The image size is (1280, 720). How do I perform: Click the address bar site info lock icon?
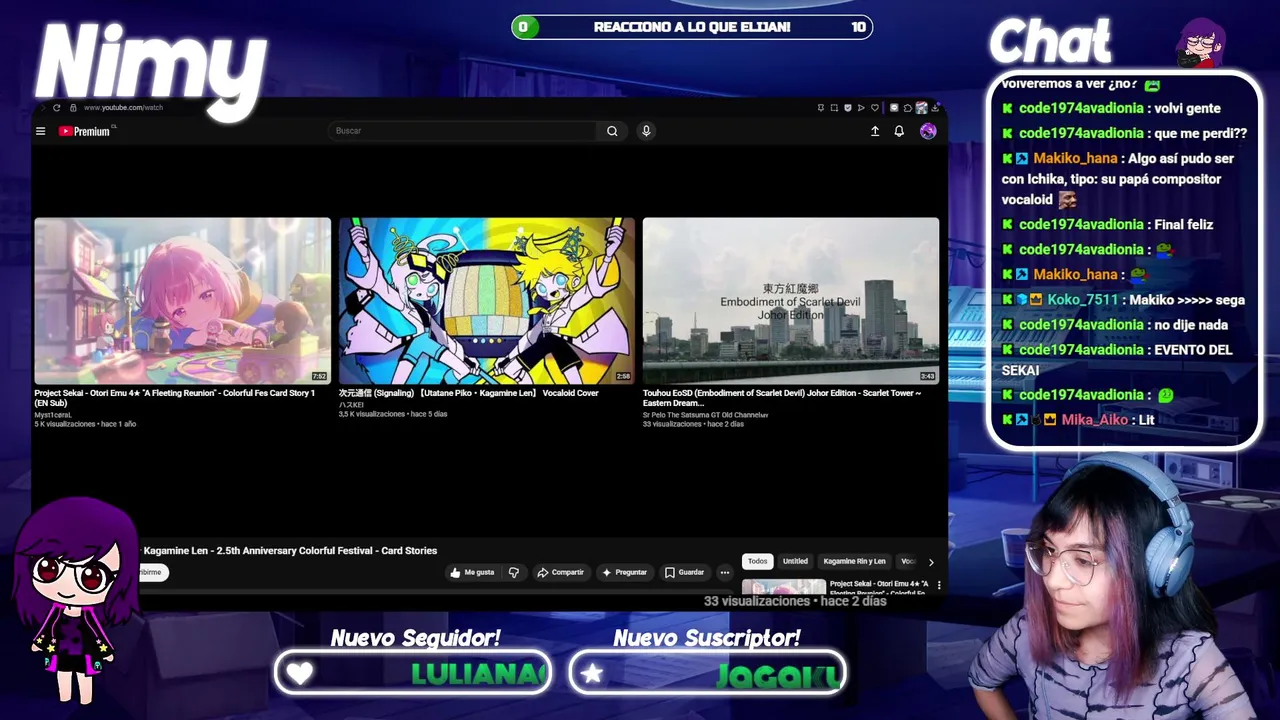point(73,108)
